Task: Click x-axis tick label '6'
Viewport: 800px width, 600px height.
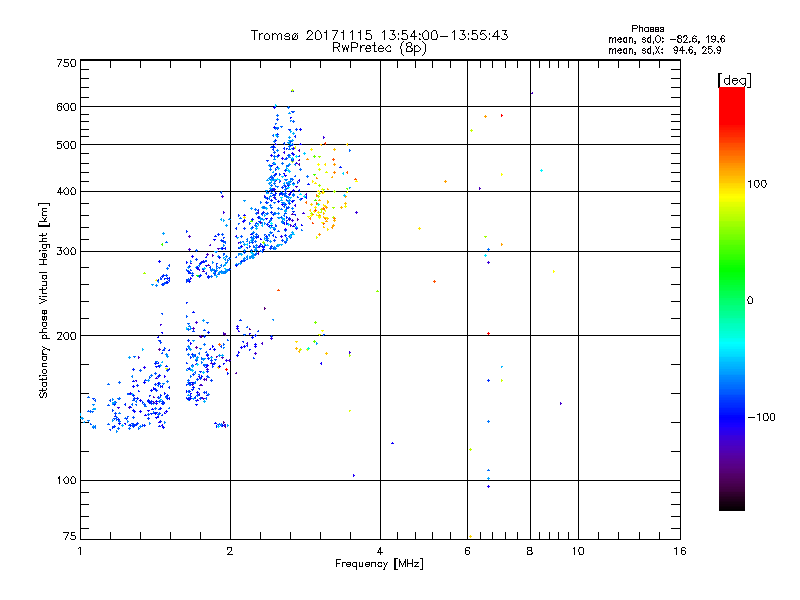Action: (x=467, y=551)
